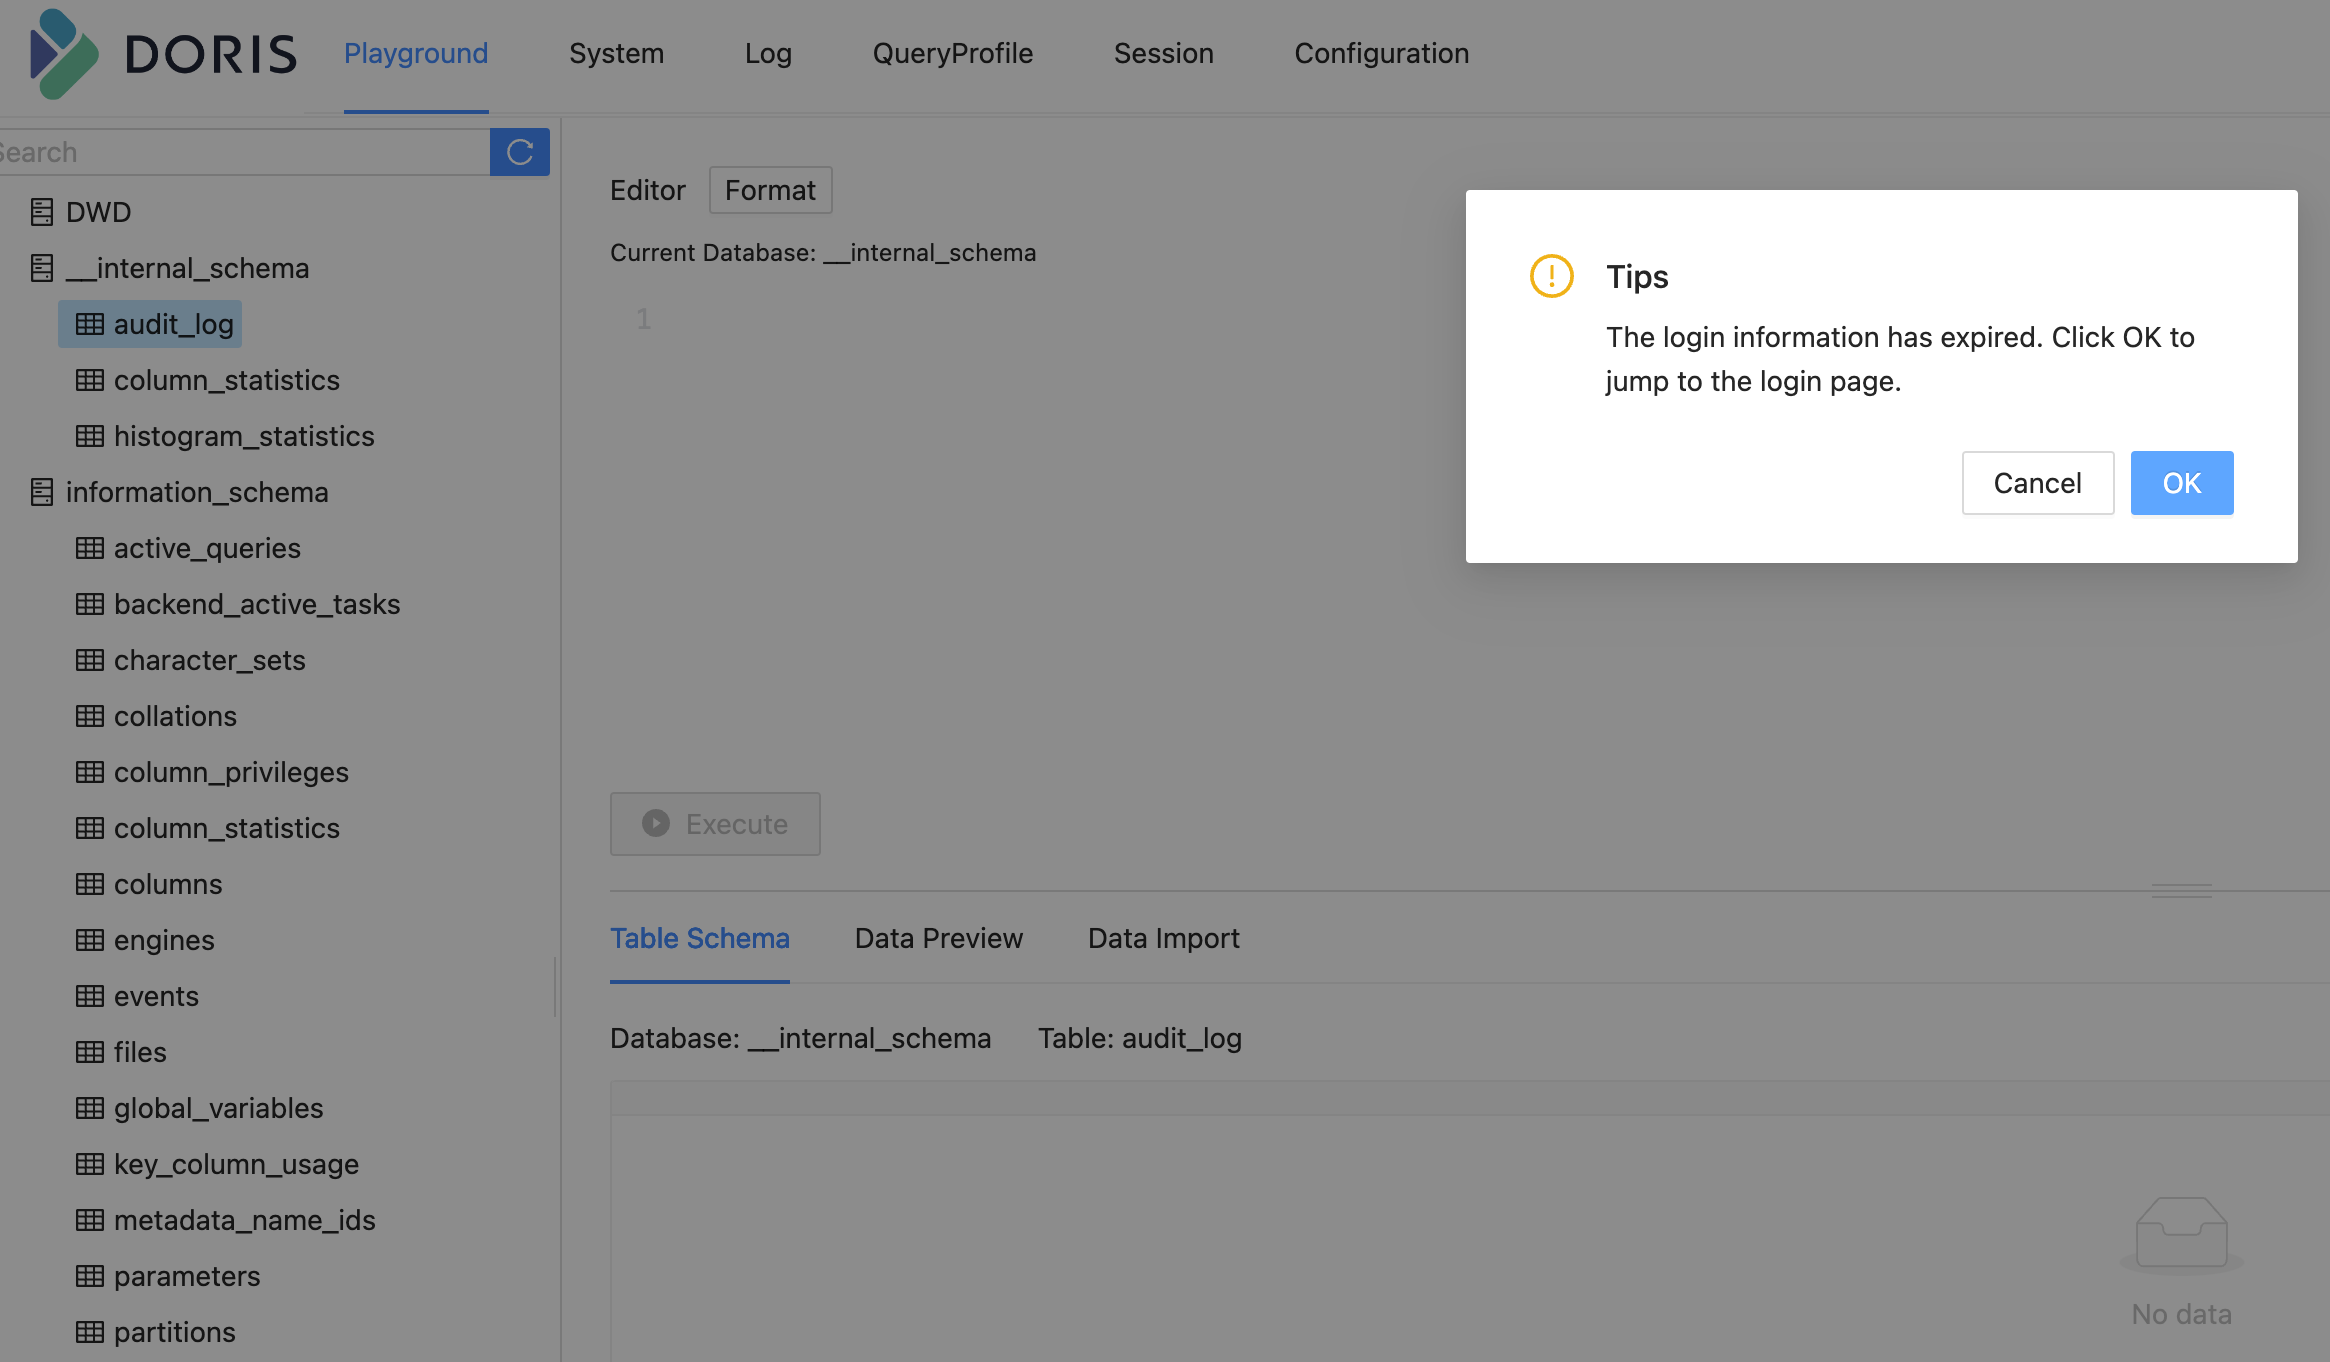The height and width of the screenshot is (1362, 2330).
Task: Click the columns table icon
Action: click(90, 884)
